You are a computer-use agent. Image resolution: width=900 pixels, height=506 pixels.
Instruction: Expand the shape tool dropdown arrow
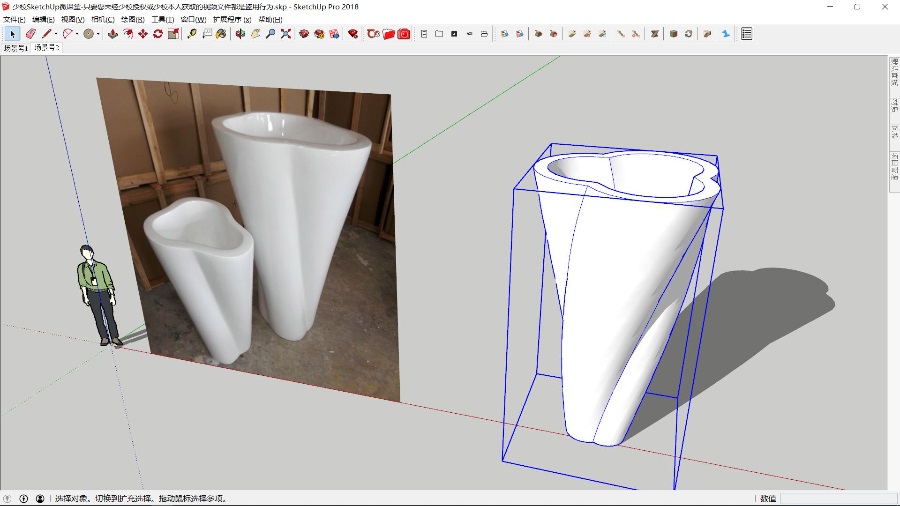pyautogui.click(x=77, y=34)
